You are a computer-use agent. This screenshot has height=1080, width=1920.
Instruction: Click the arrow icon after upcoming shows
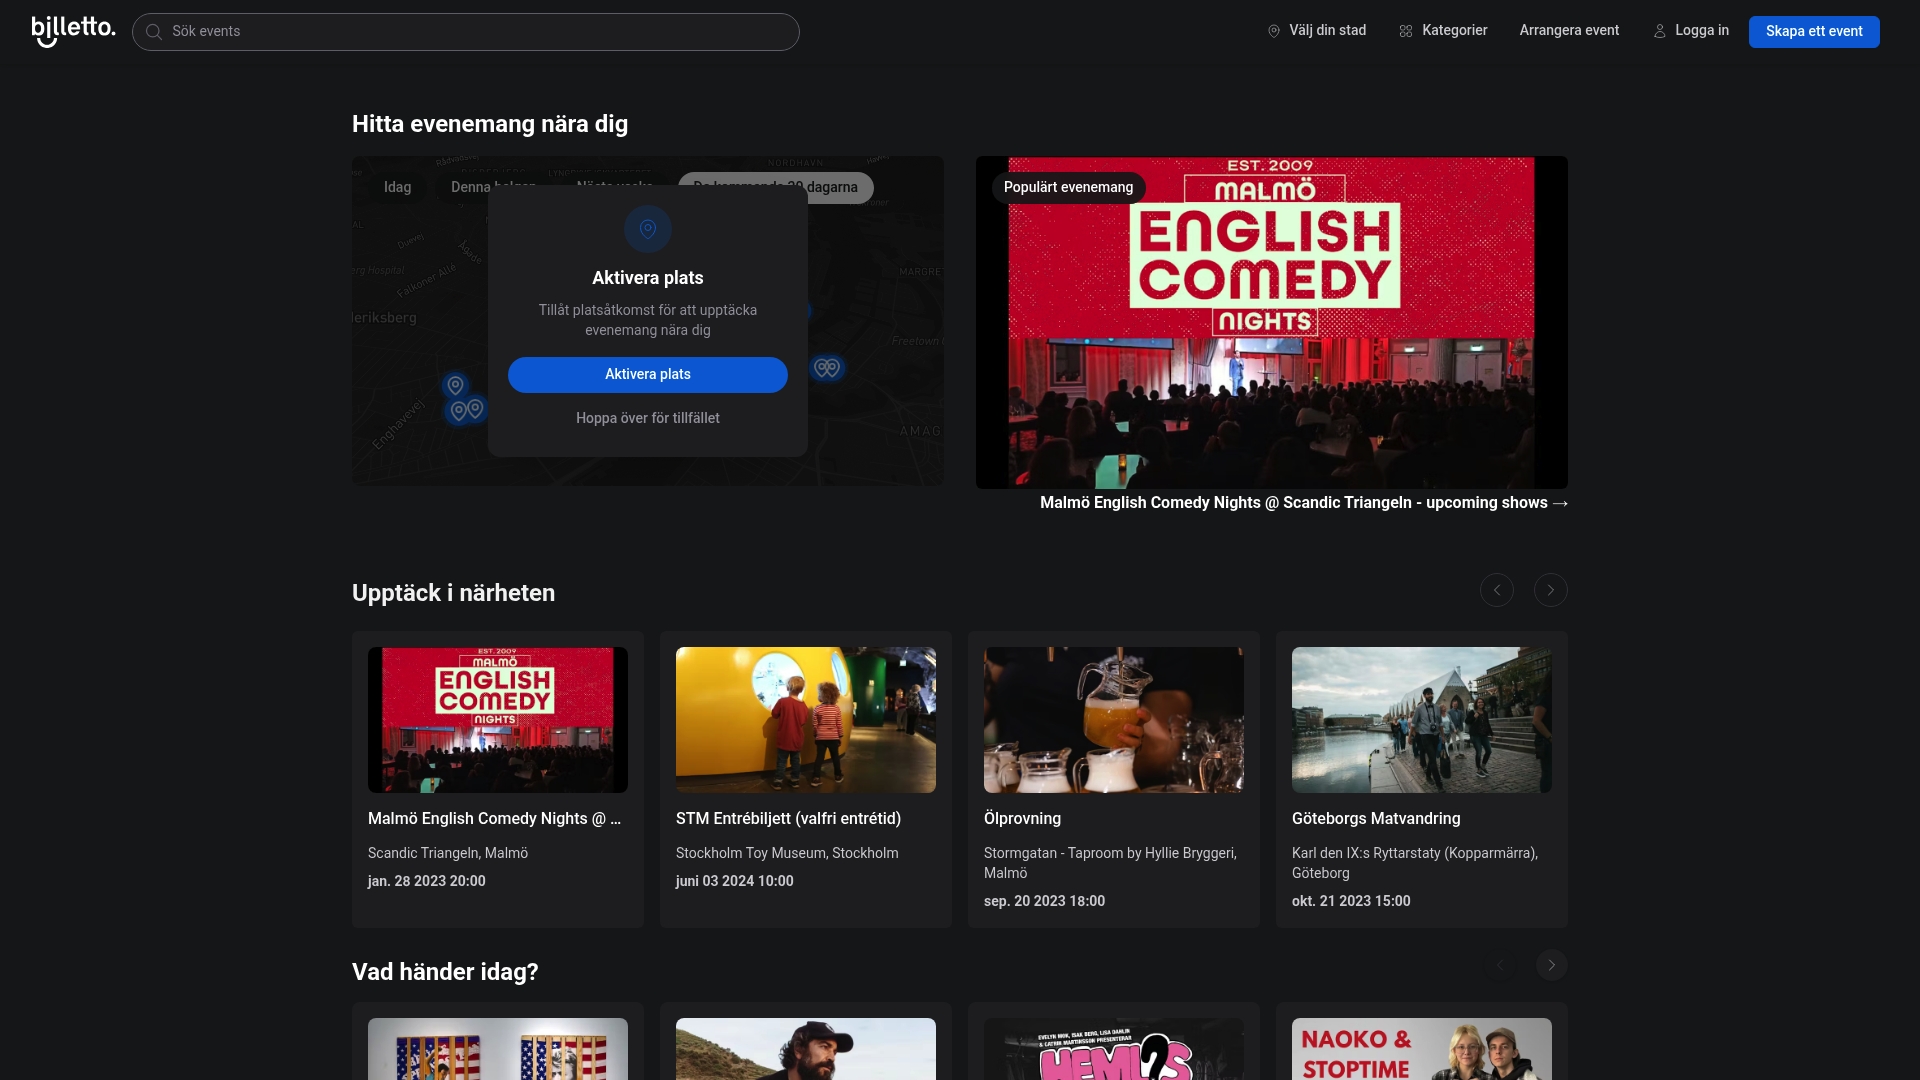1559,504
